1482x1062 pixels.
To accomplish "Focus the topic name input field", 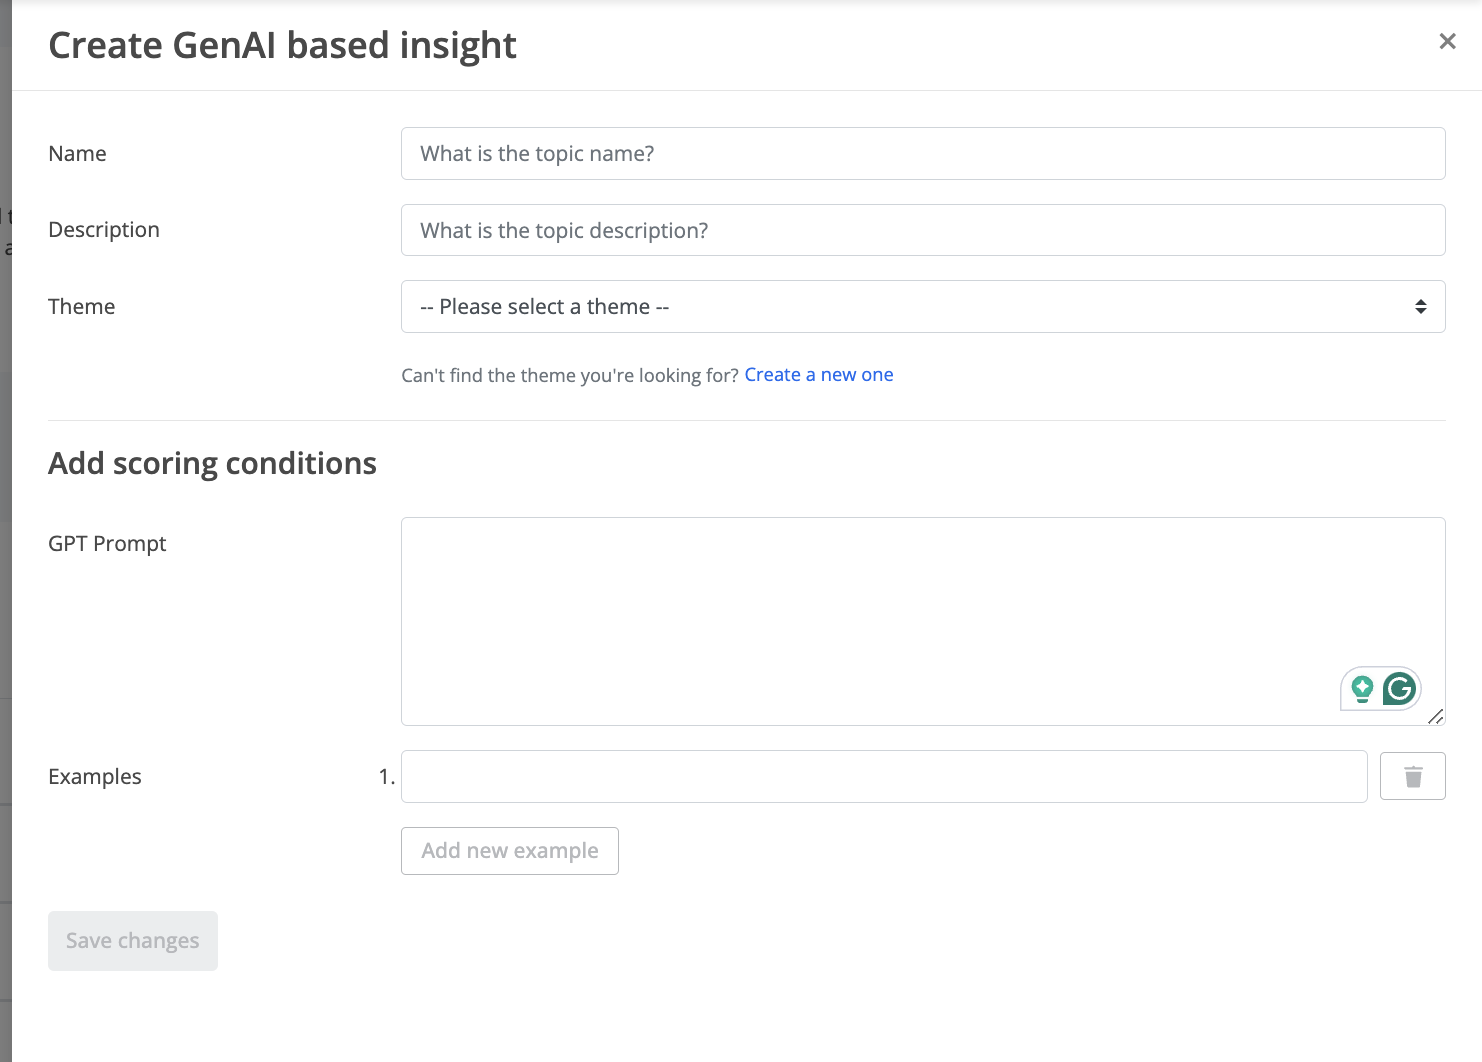I will [x=923, y=154].
